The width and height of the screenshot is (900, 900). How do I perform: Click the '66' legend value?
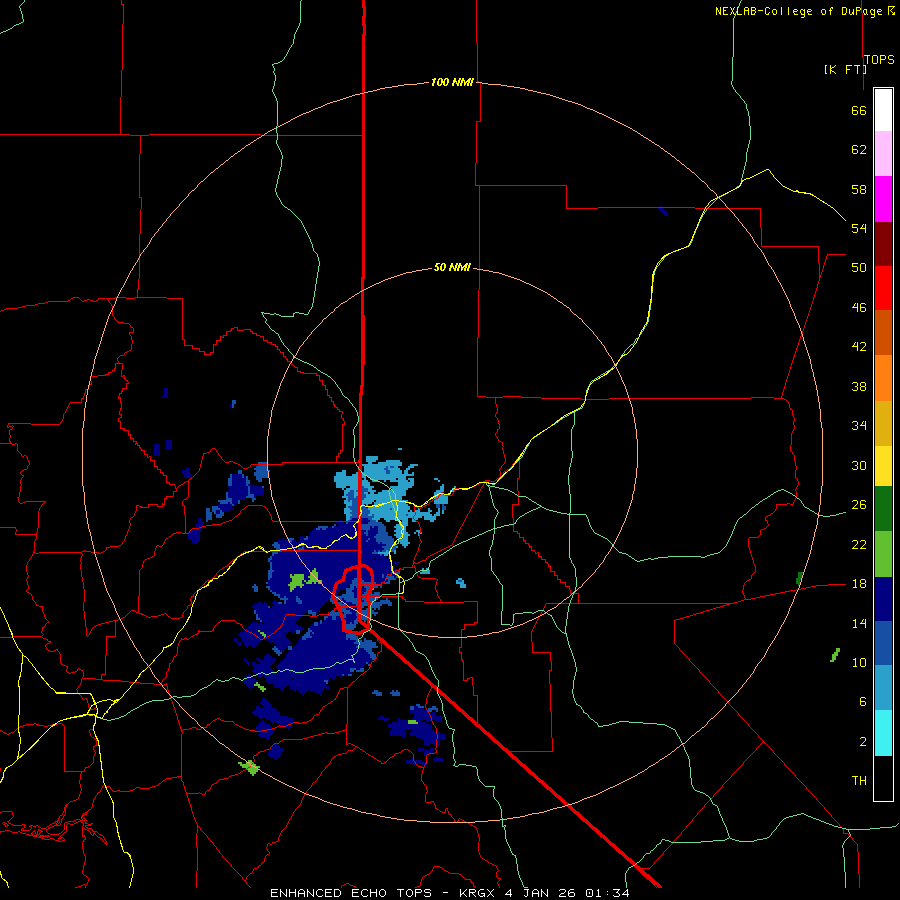coord(859,111)
